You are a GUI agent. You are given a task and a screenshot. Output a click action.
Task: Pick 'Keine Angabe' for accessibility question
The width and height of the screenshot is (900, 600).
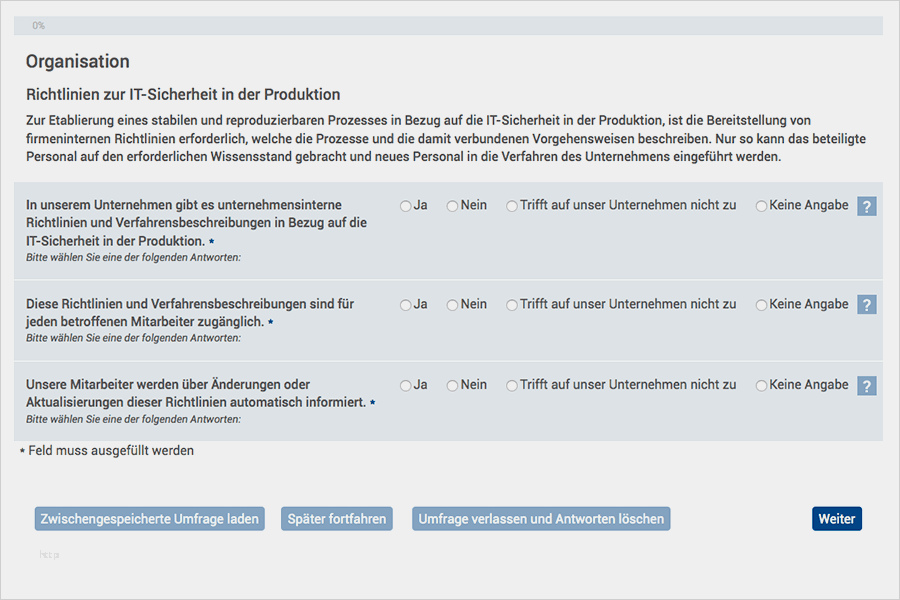point(762,305)
